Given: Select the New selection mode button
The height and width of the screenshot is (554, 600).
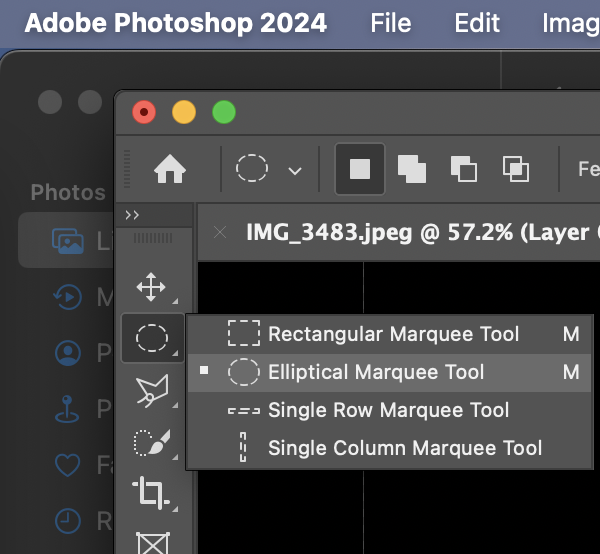Looking at the screenshot, I should 360,169.
